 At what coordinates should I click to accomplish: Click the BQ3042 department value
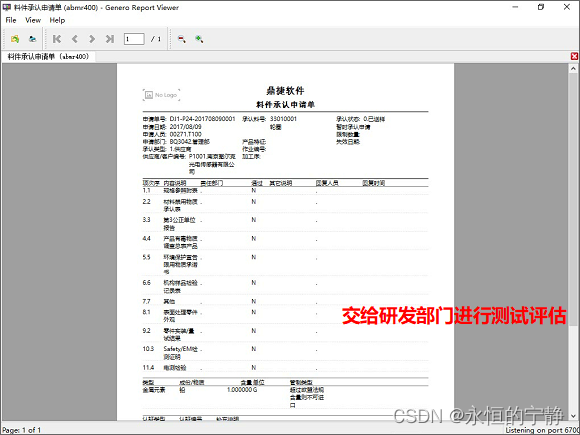(x=189, y=141)
